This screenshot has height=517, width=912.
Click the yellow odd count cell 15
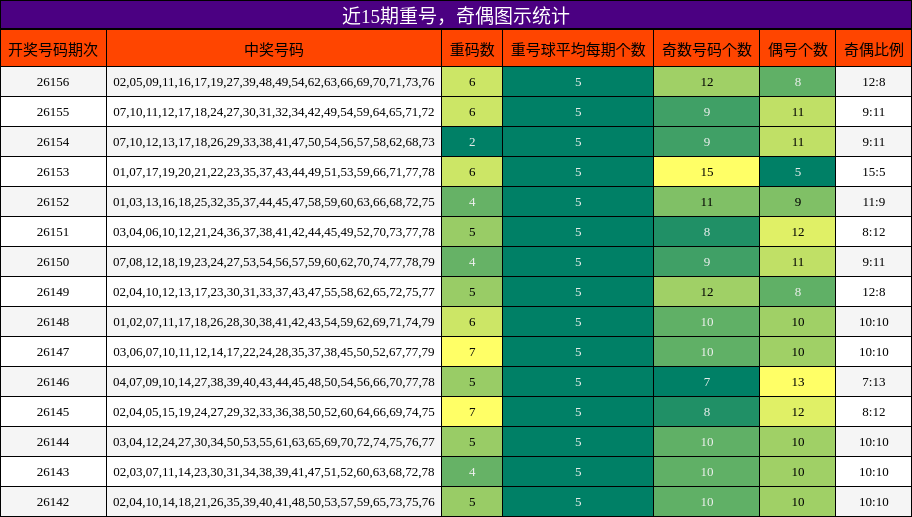tap(707, 172)
